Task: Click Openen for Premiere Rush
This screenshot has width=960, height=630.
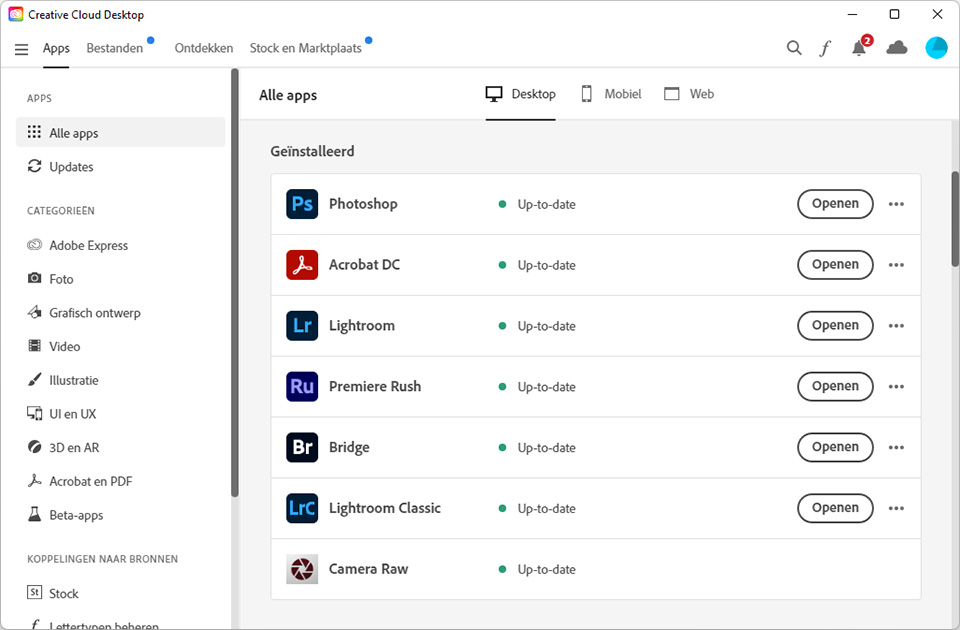Action: [x=835, y=386]
